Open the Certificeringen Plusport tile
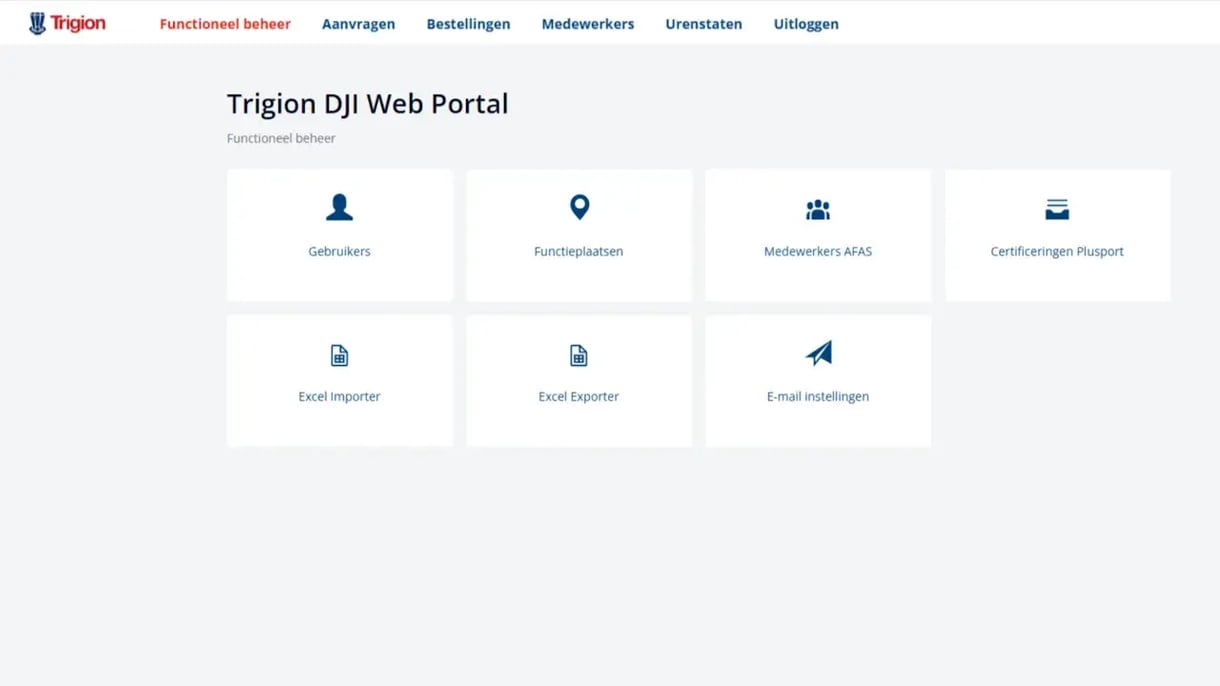The image size is (1220, 686). [x=1057, y=235]
